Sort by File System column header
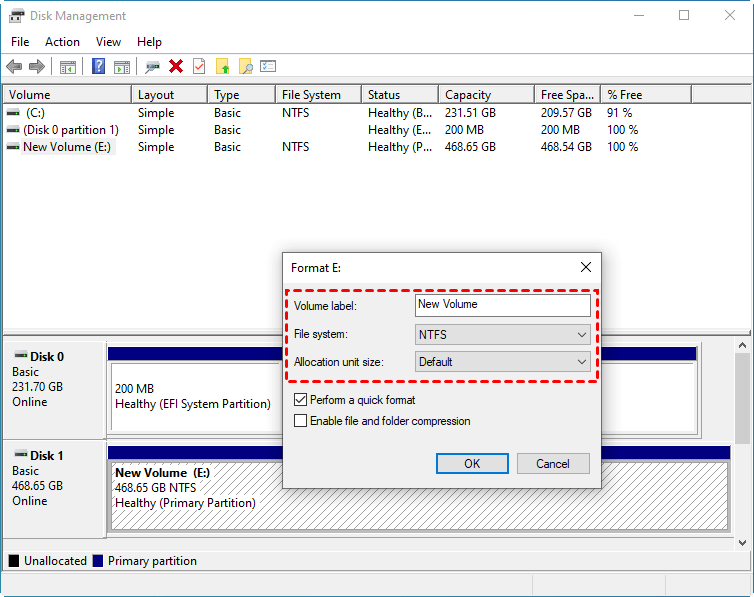This screenshot has height=597, width=754. tap(318, 95)
